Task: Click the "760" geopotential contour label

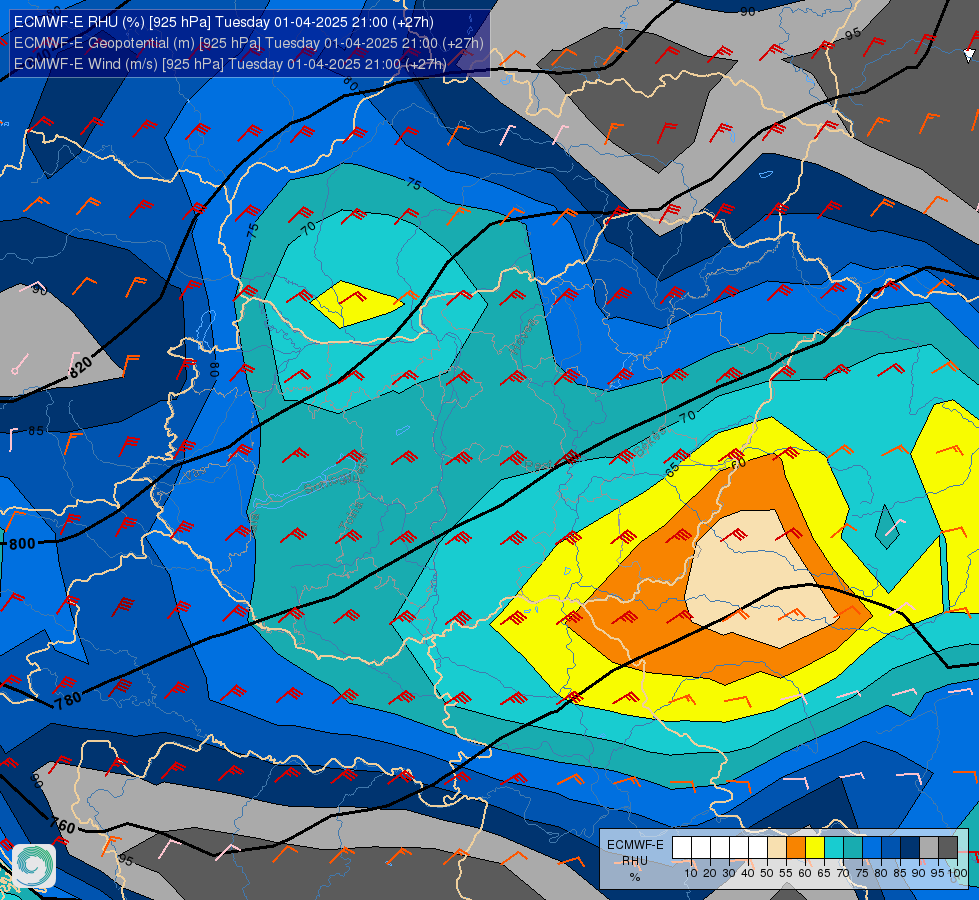Action: [x=62, y=826]
